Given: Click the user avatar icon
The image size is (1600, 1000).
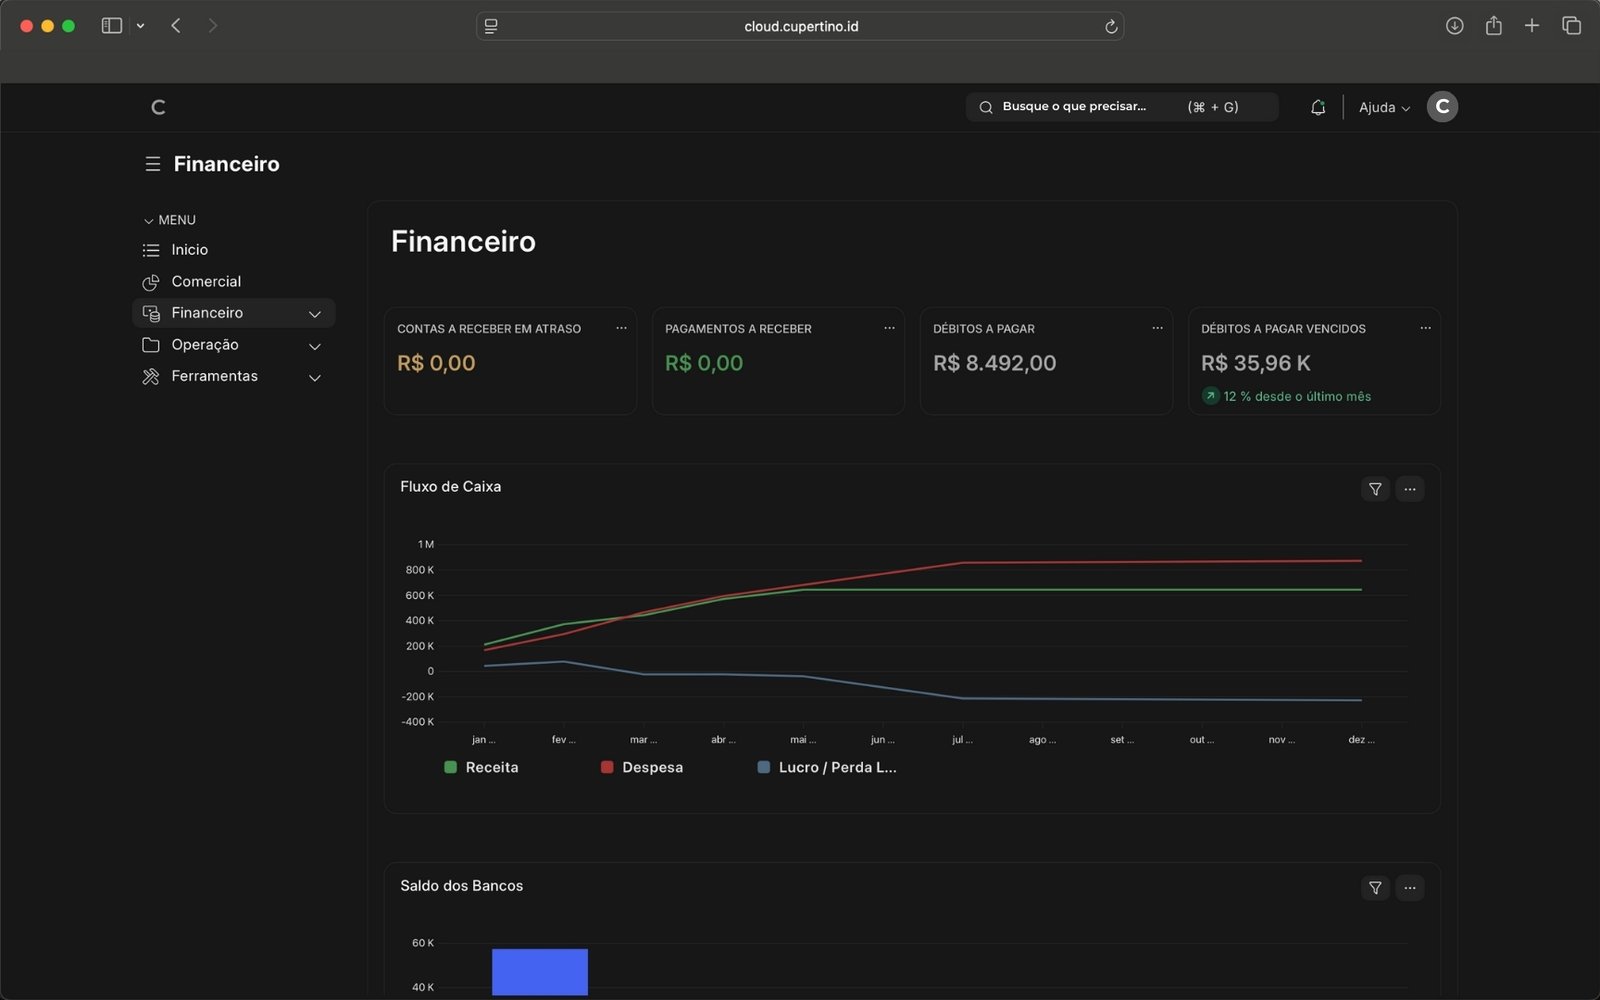Looking at the screenshot, I should click(1441, 107).
